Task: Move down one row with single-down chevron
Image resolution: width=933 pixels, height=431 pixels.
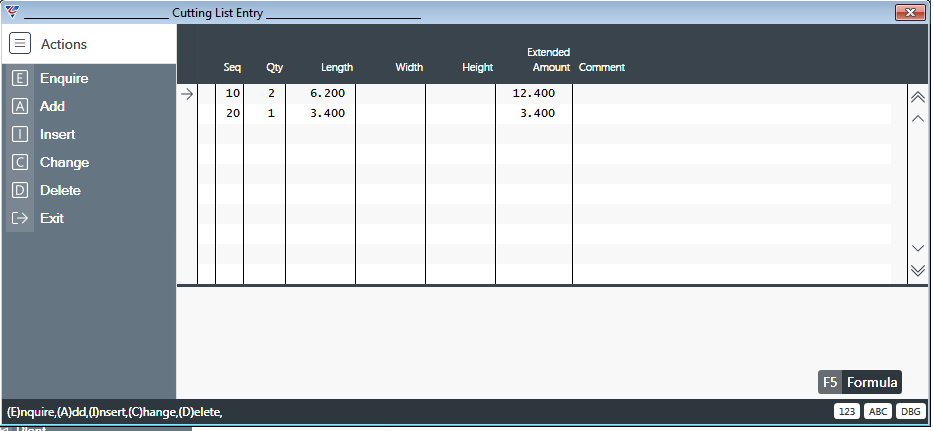Action: click(x=918, y=248)
